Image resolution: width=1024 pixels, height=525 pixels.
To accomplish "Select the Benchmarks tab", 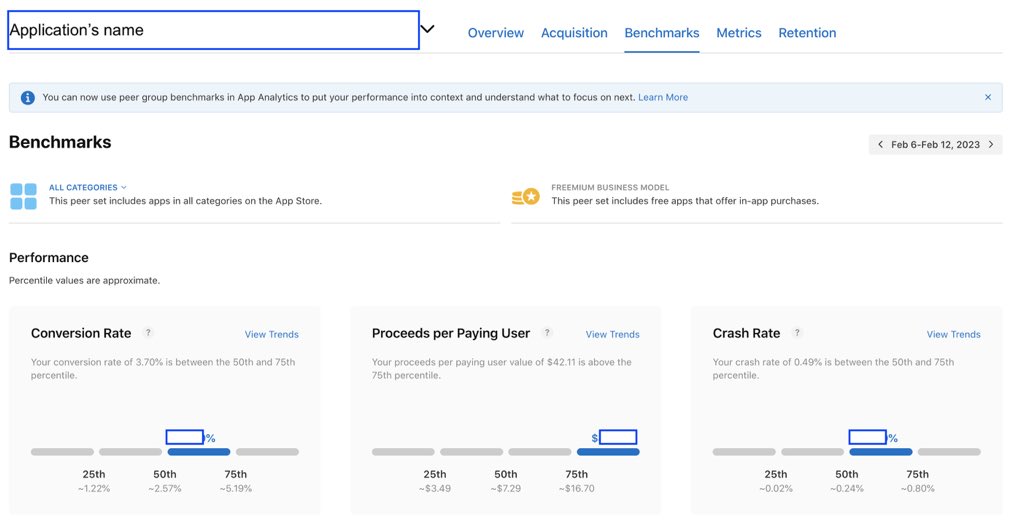I will tap(662, 33).
